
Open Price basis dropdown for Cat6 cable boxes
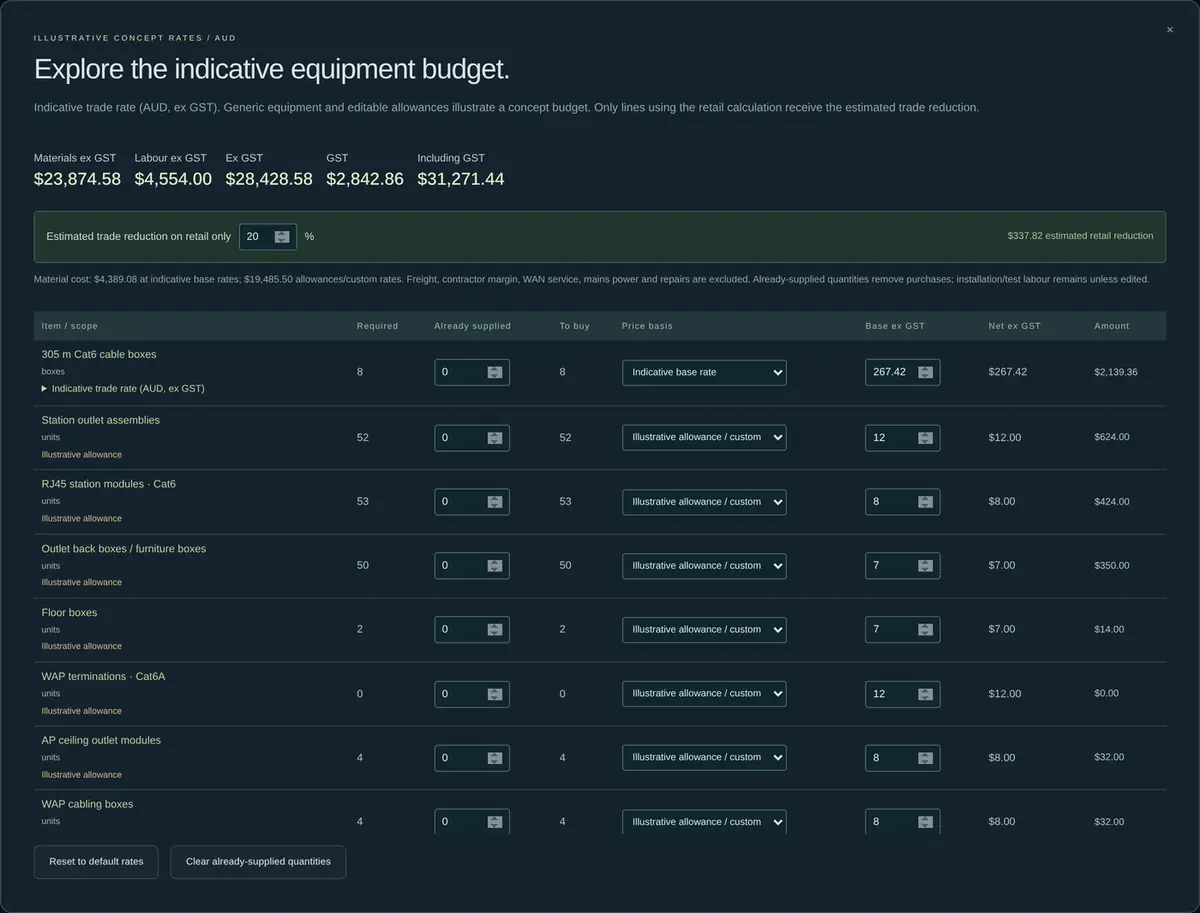point(704,372)
